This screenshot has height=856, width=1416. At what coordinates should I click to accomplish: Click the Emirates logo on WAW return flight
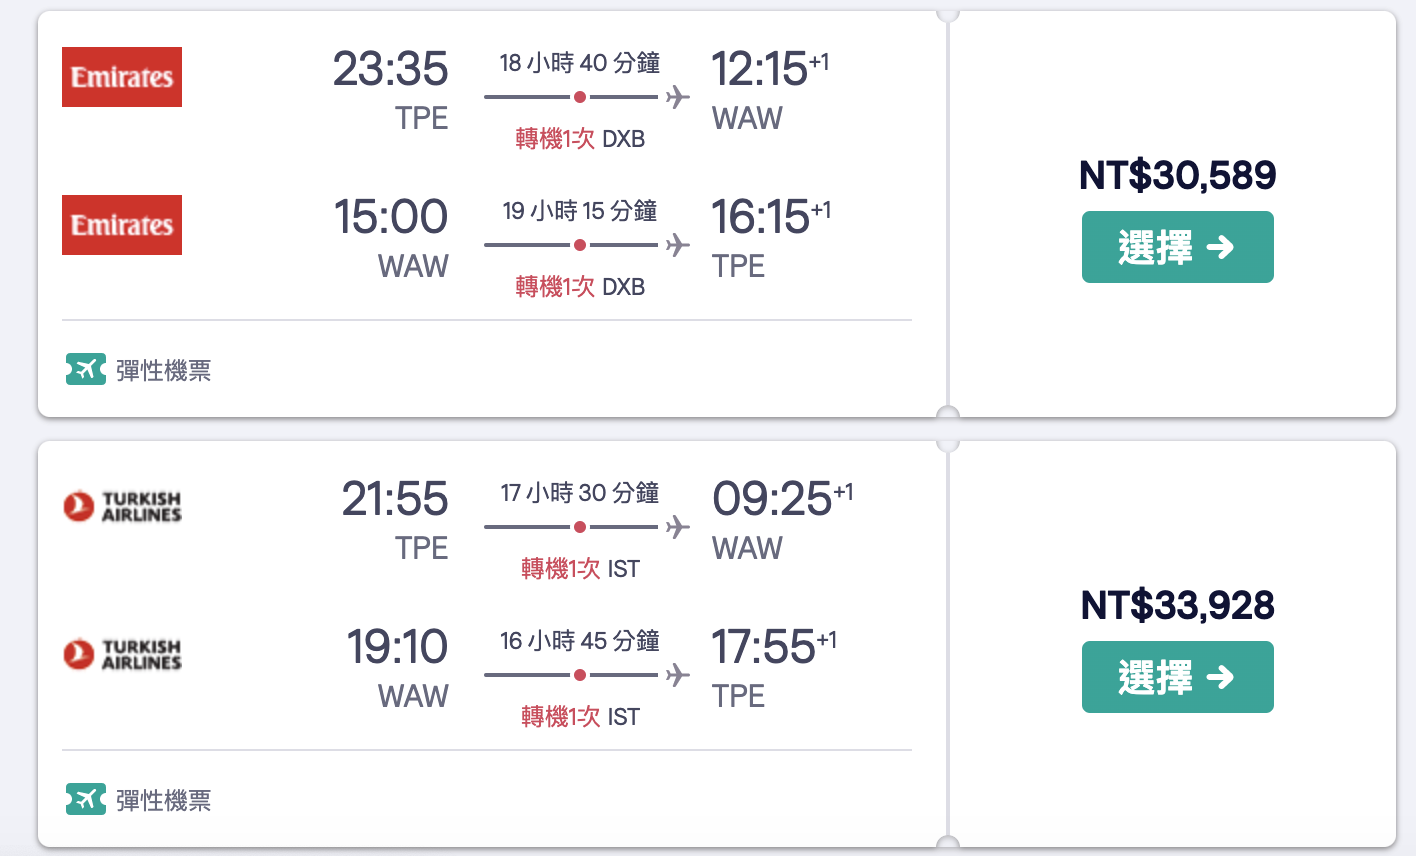coord(122,225)
